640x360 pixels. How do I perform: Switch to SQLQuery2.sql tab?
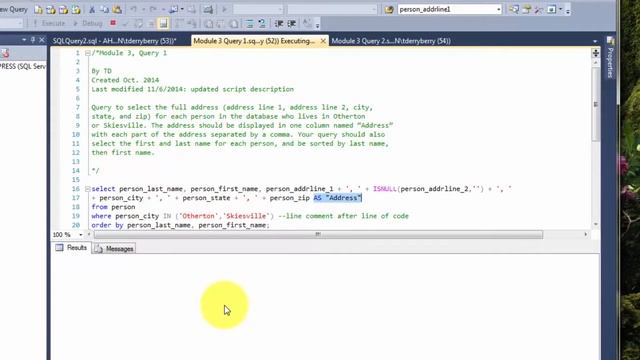coord(115,41)
